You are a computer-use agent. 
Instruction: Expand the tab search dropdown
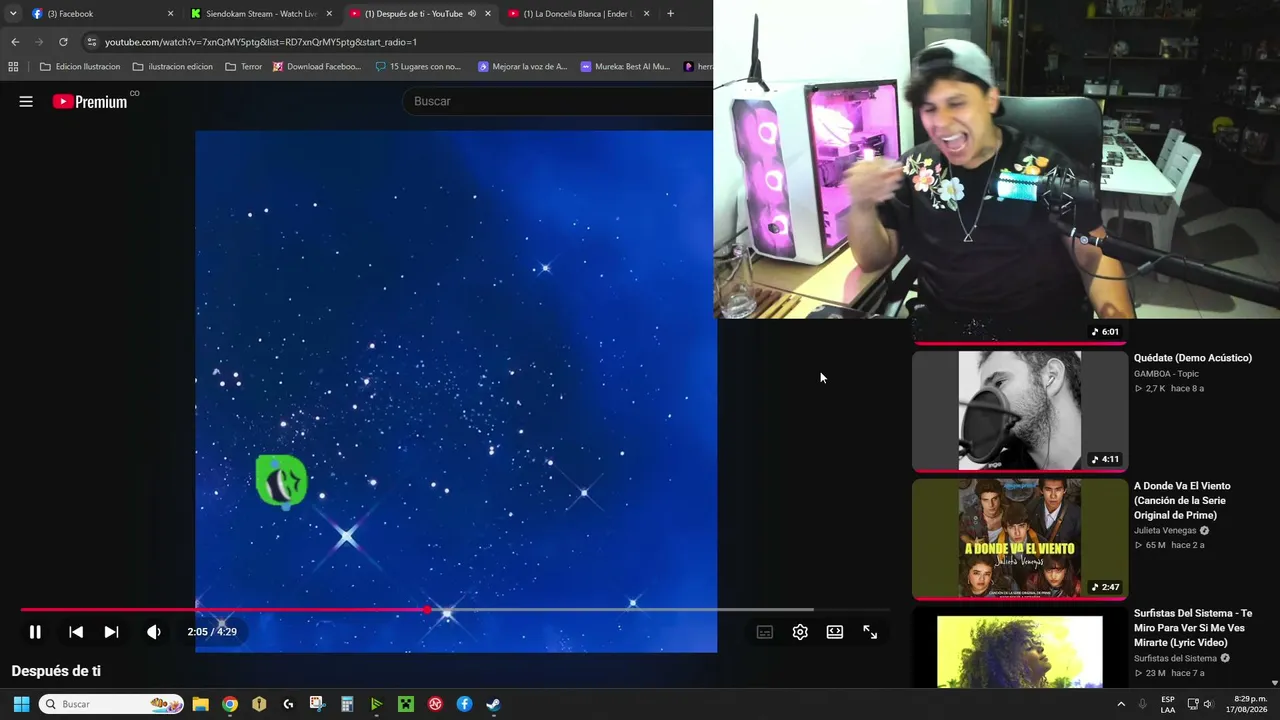tap(13, 14)
